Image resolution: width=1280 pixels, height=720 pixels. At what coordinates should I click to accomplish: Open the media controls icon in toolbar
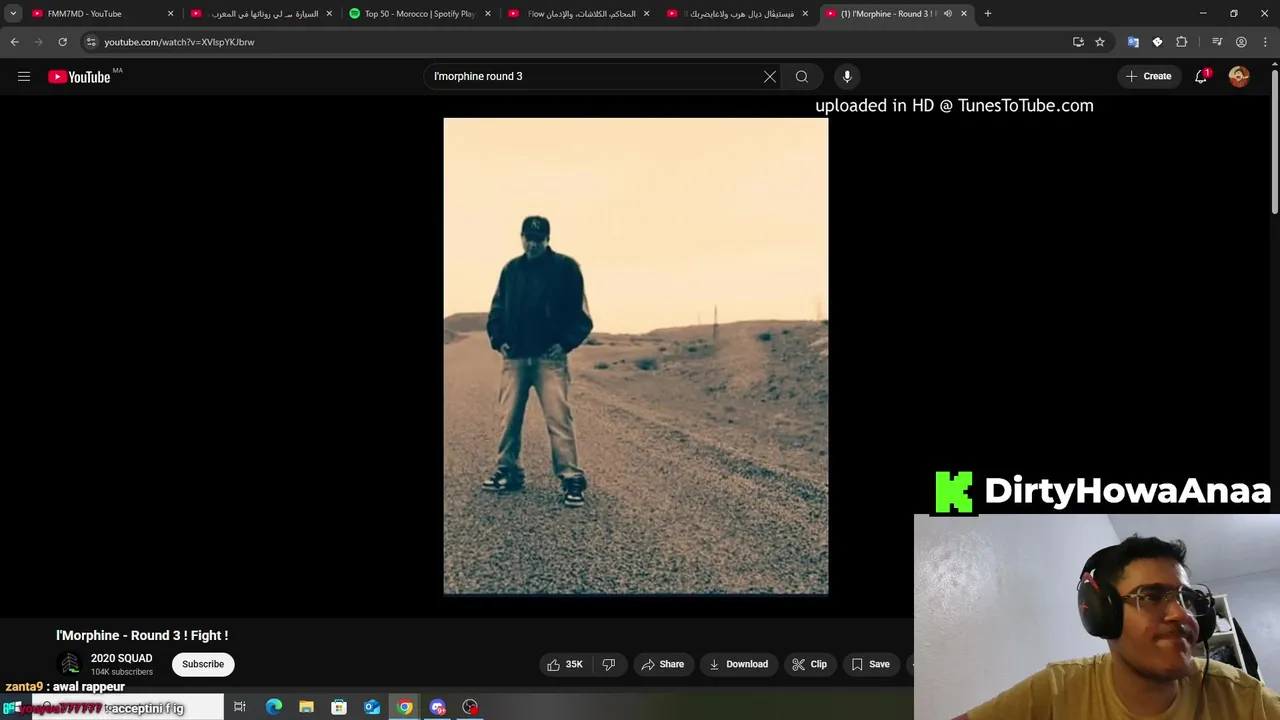click(x=1217, y=42)
